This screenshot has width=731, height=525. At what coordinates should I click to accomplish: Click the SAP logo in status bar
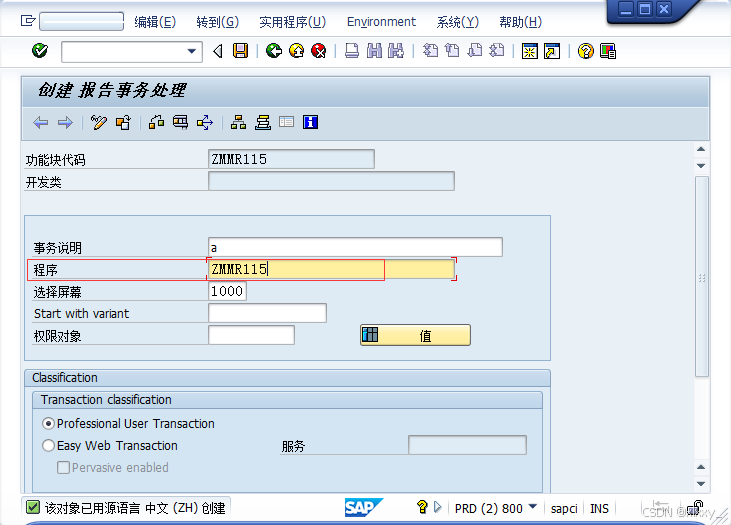364,507
